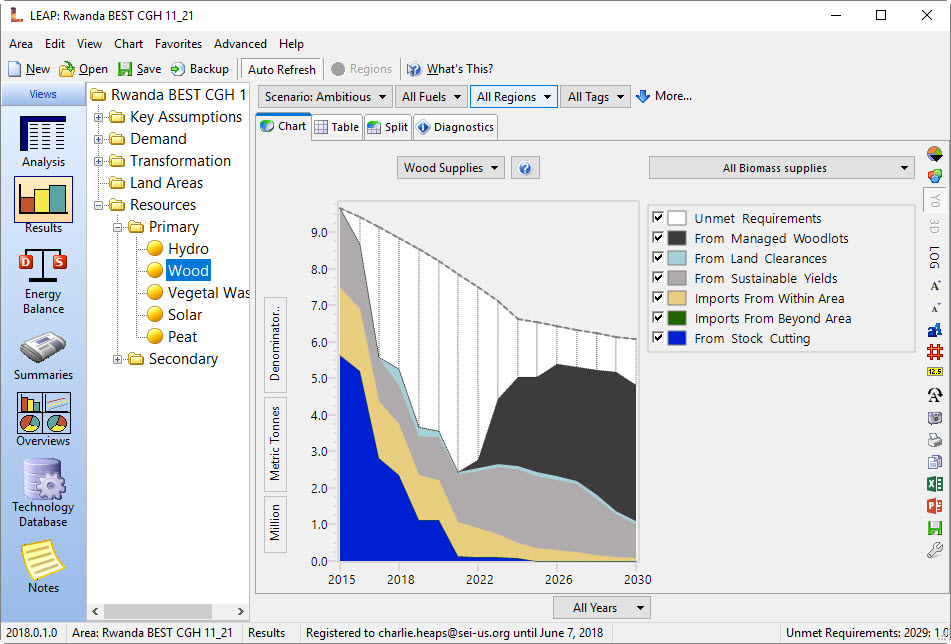Open the Wood Supplies dropdown
This screenshot has width=951, height=644.
coord(451,168)
